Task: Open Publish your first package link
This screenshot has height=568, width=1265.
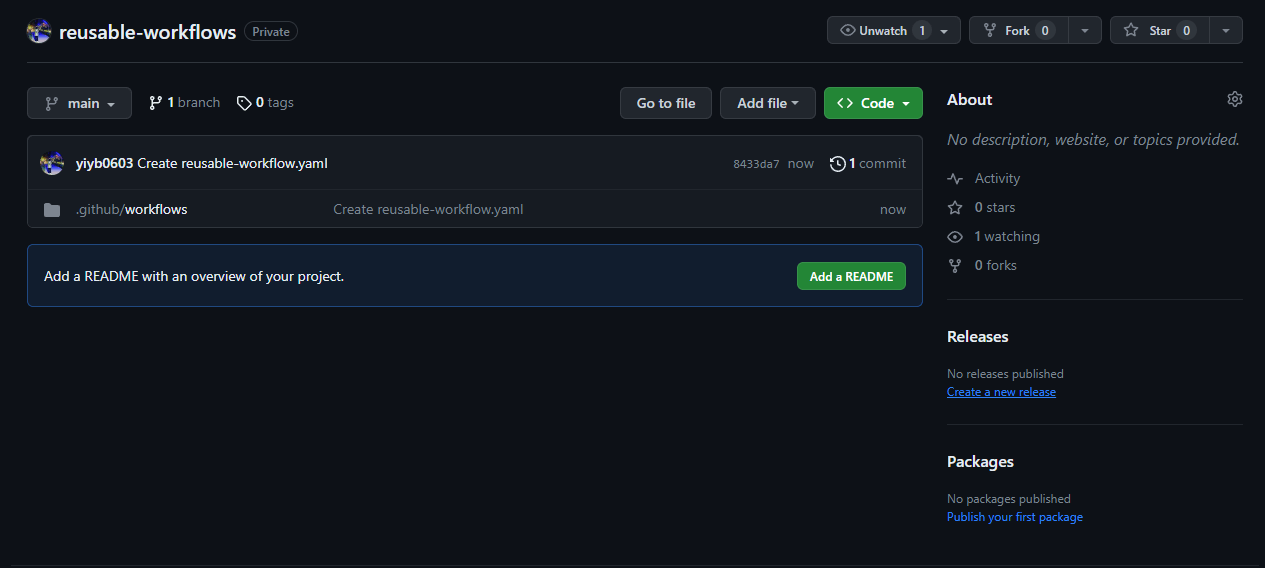Action: [1014, 517]
